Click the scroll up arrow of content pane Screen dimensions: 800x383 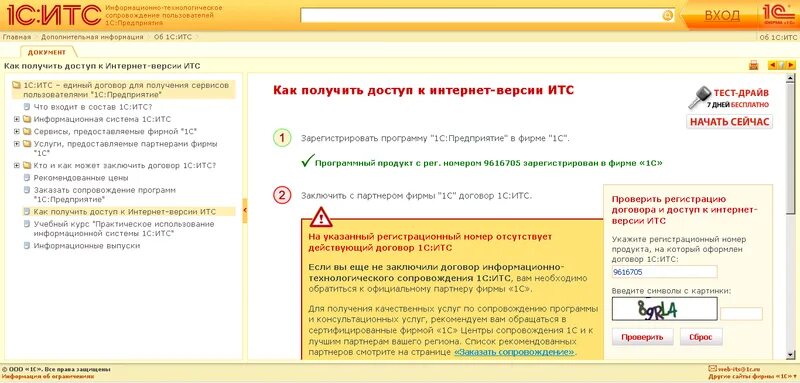coord(791,78)
